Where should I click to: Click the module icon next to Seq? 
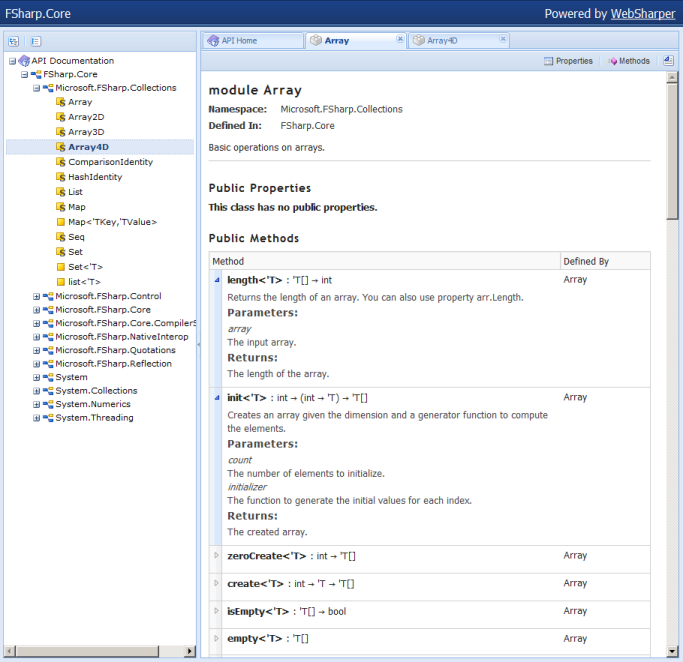[61, 236]
